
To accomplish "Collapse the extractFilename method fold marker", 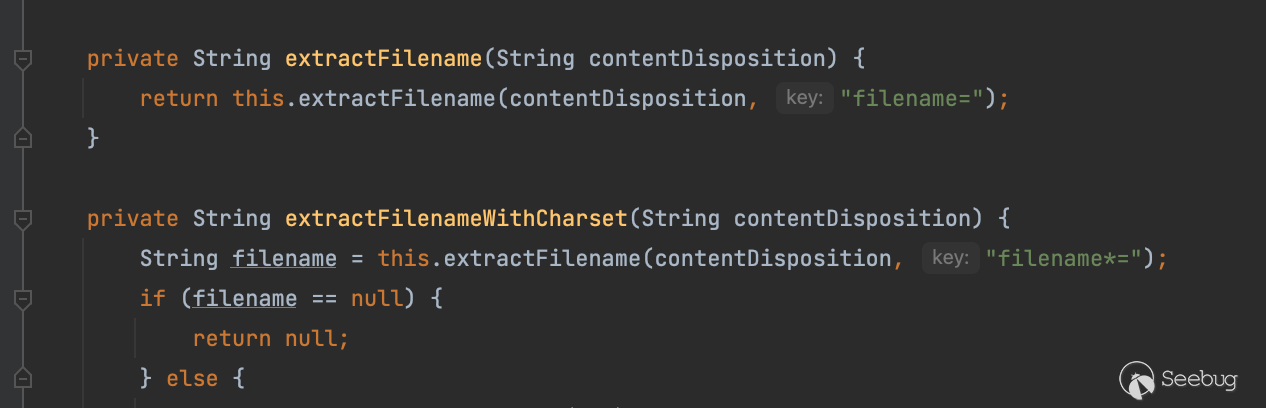I will (x=22, y=59).
